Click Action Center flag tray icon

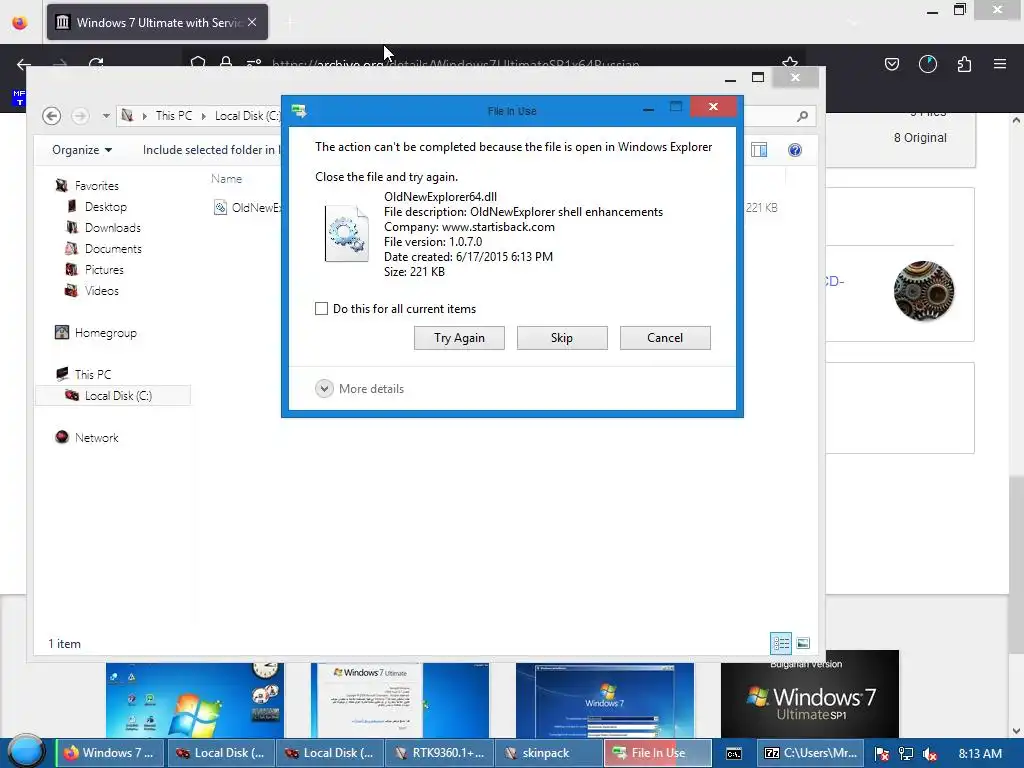tap(882, 754)
